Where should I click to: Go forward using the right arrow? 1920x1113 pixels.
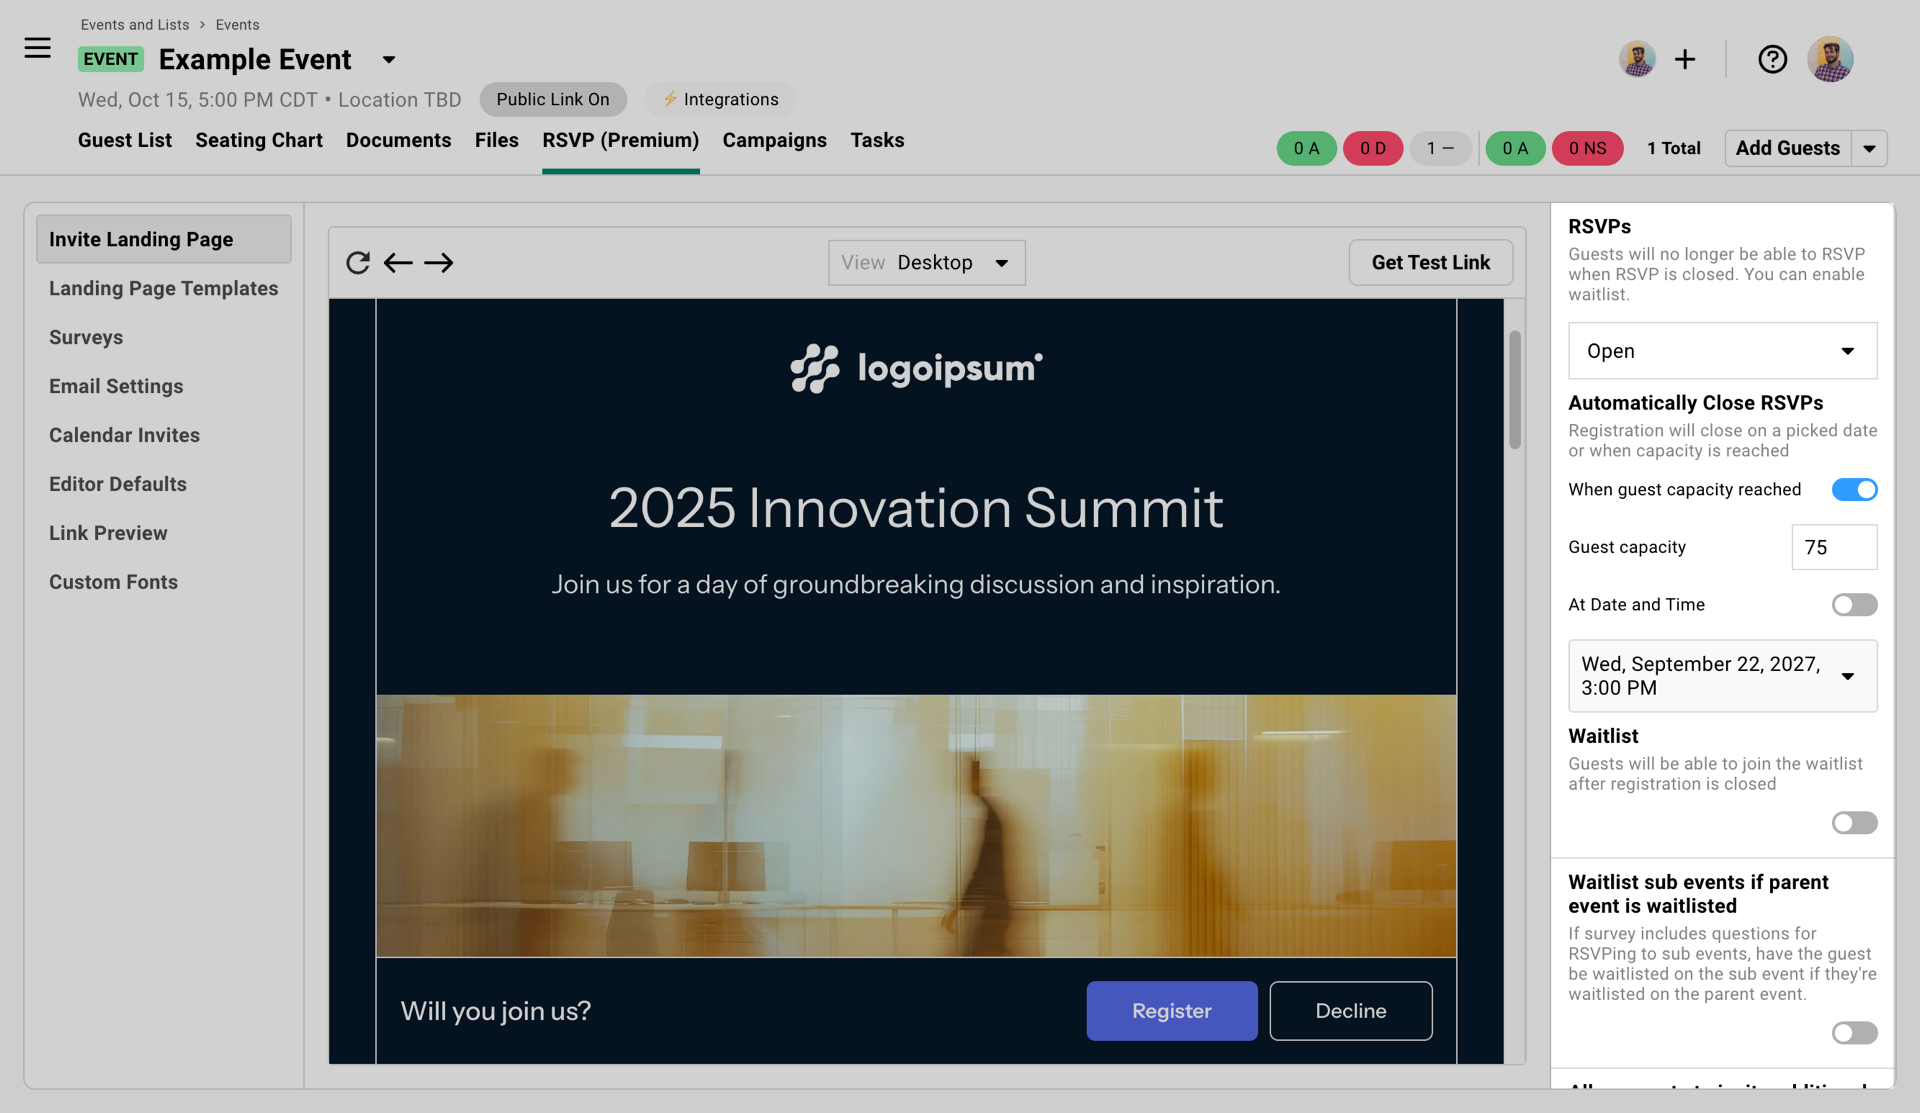(x=438, y=263)
